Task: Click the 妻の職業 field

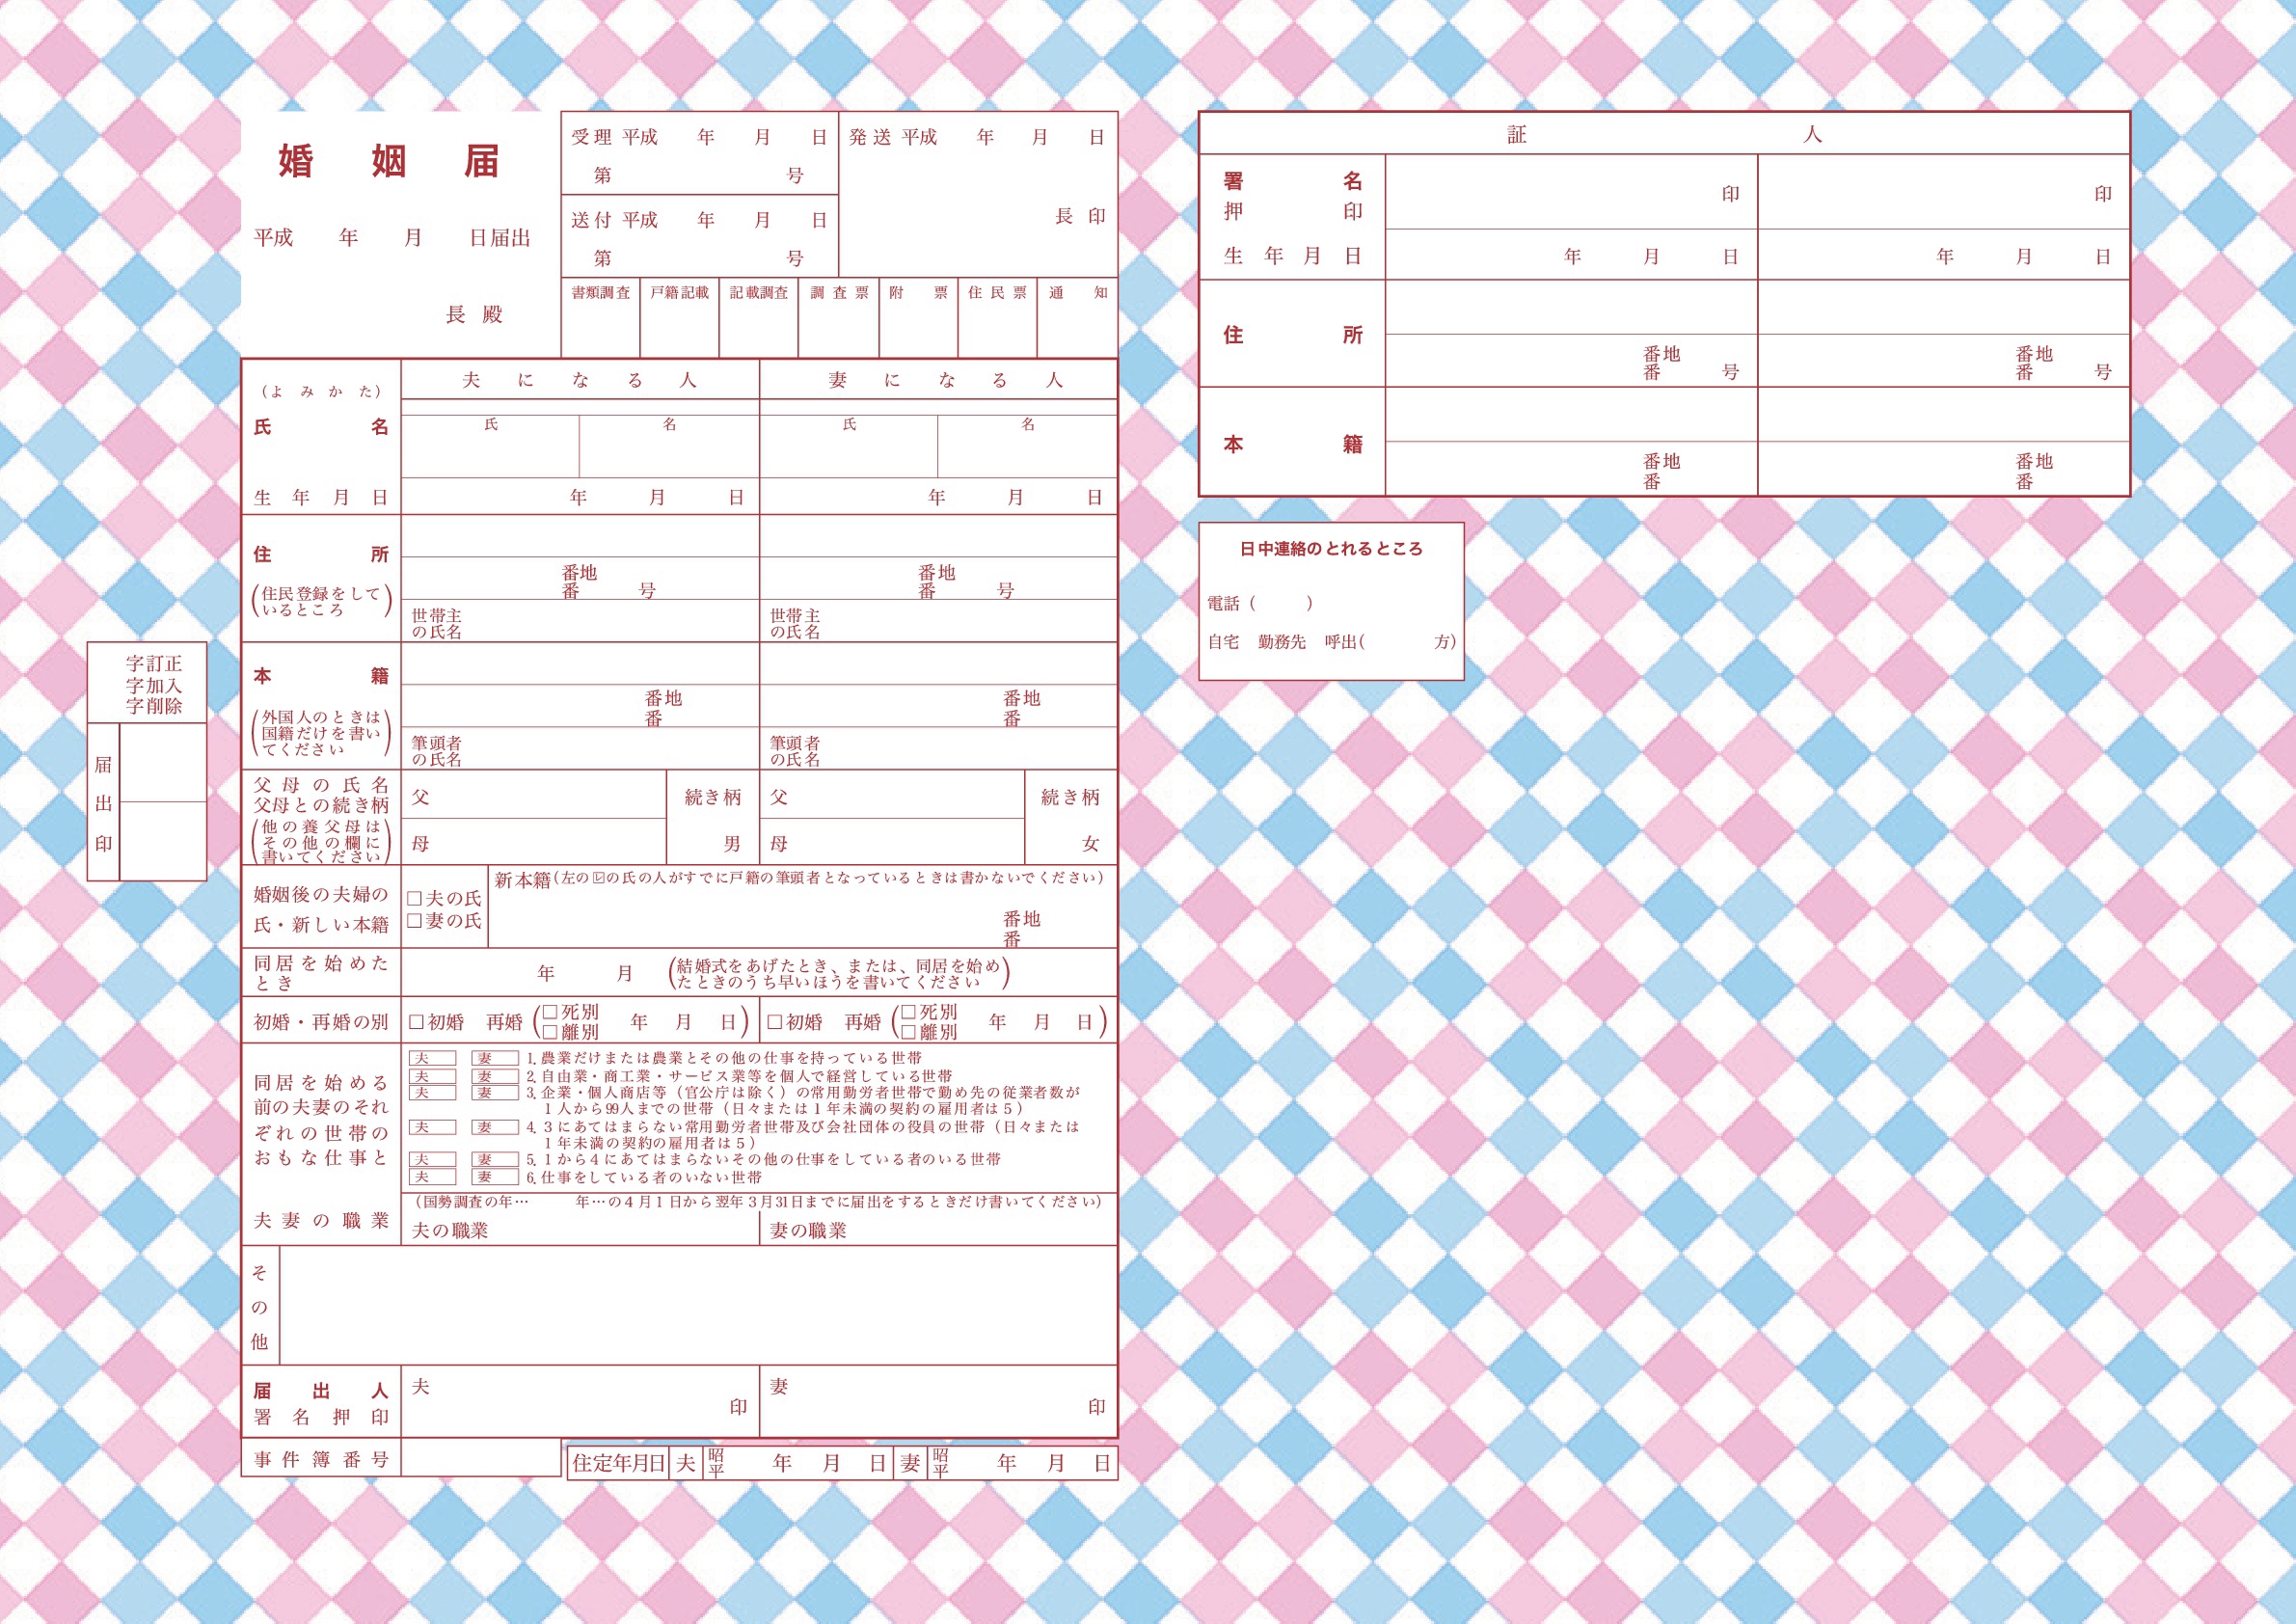Action: (938, 1229)
